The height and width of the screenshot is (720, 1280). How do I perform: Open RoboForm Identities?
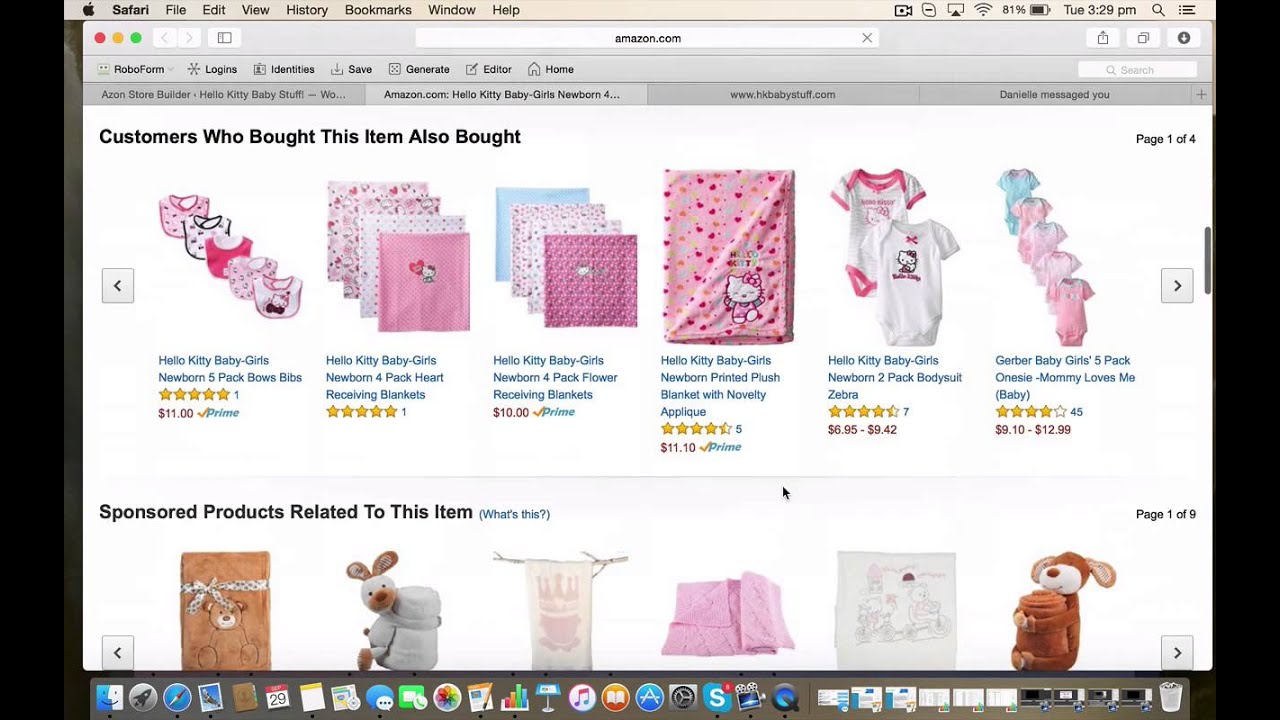284,69
